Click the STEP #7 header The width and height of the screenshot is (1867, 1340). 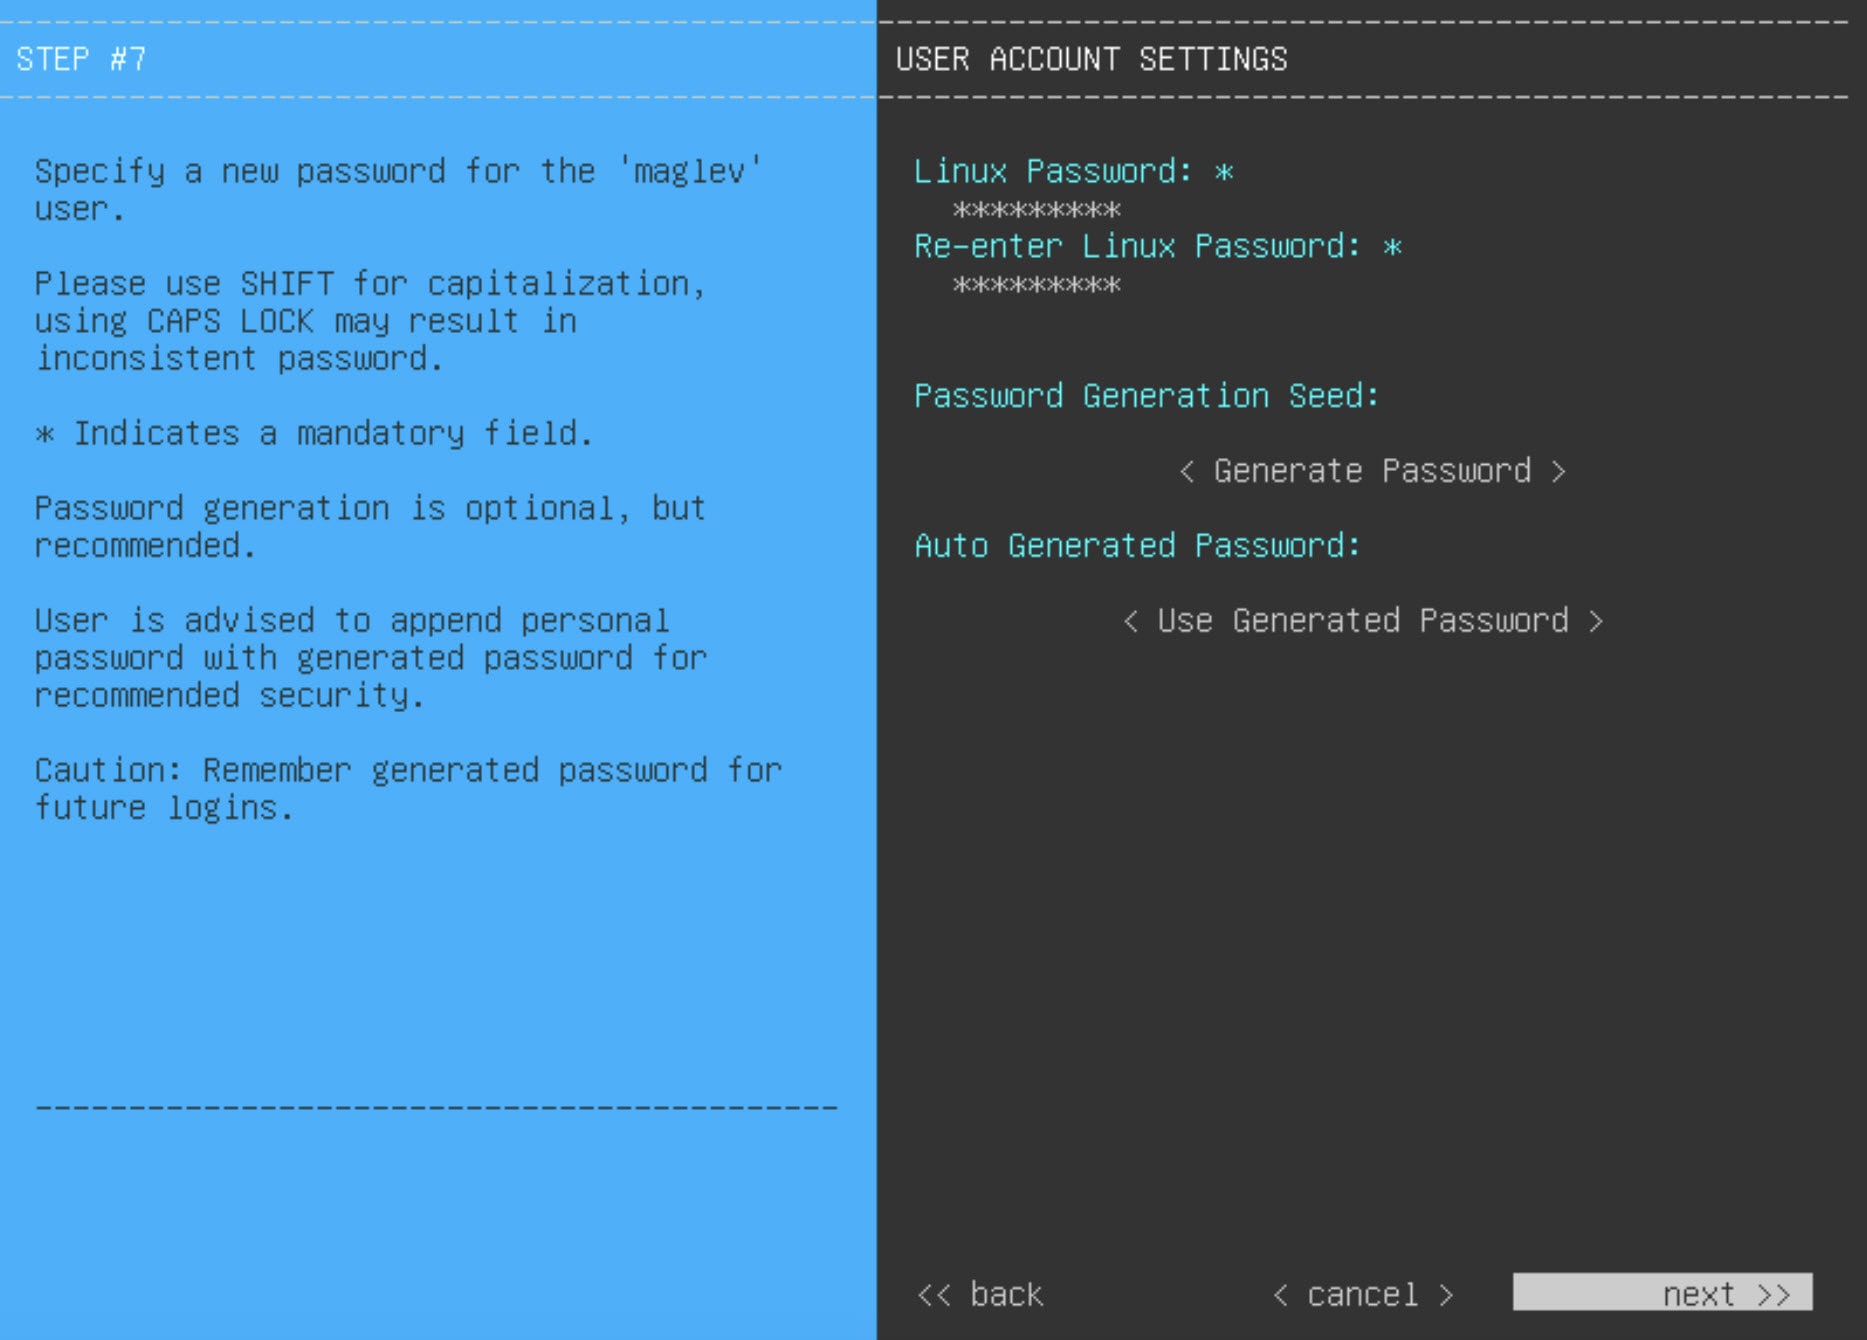[81, 59]
